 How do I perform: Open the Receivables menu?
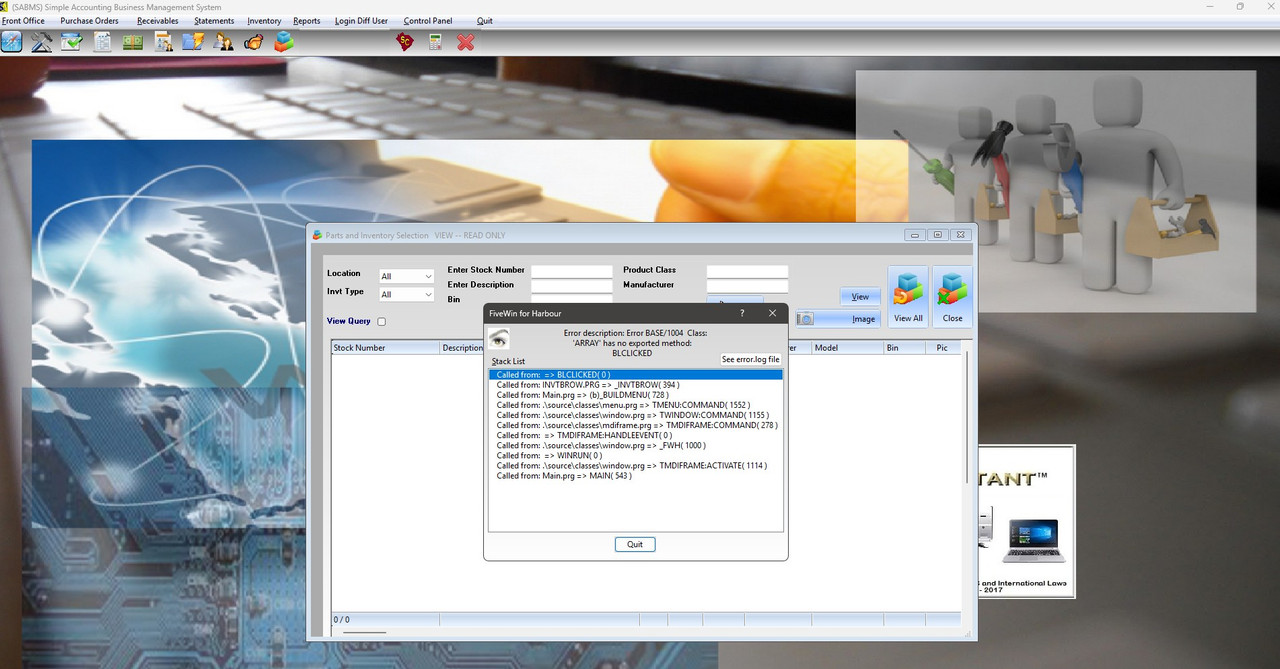tap(158, 21)
